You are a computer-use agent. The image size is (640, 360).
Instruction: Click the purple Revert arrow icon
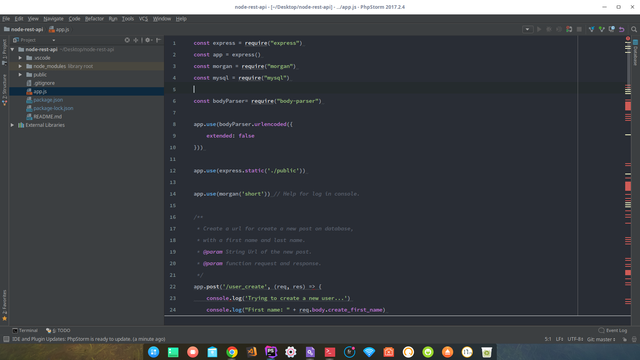click(x=622, y=29)
